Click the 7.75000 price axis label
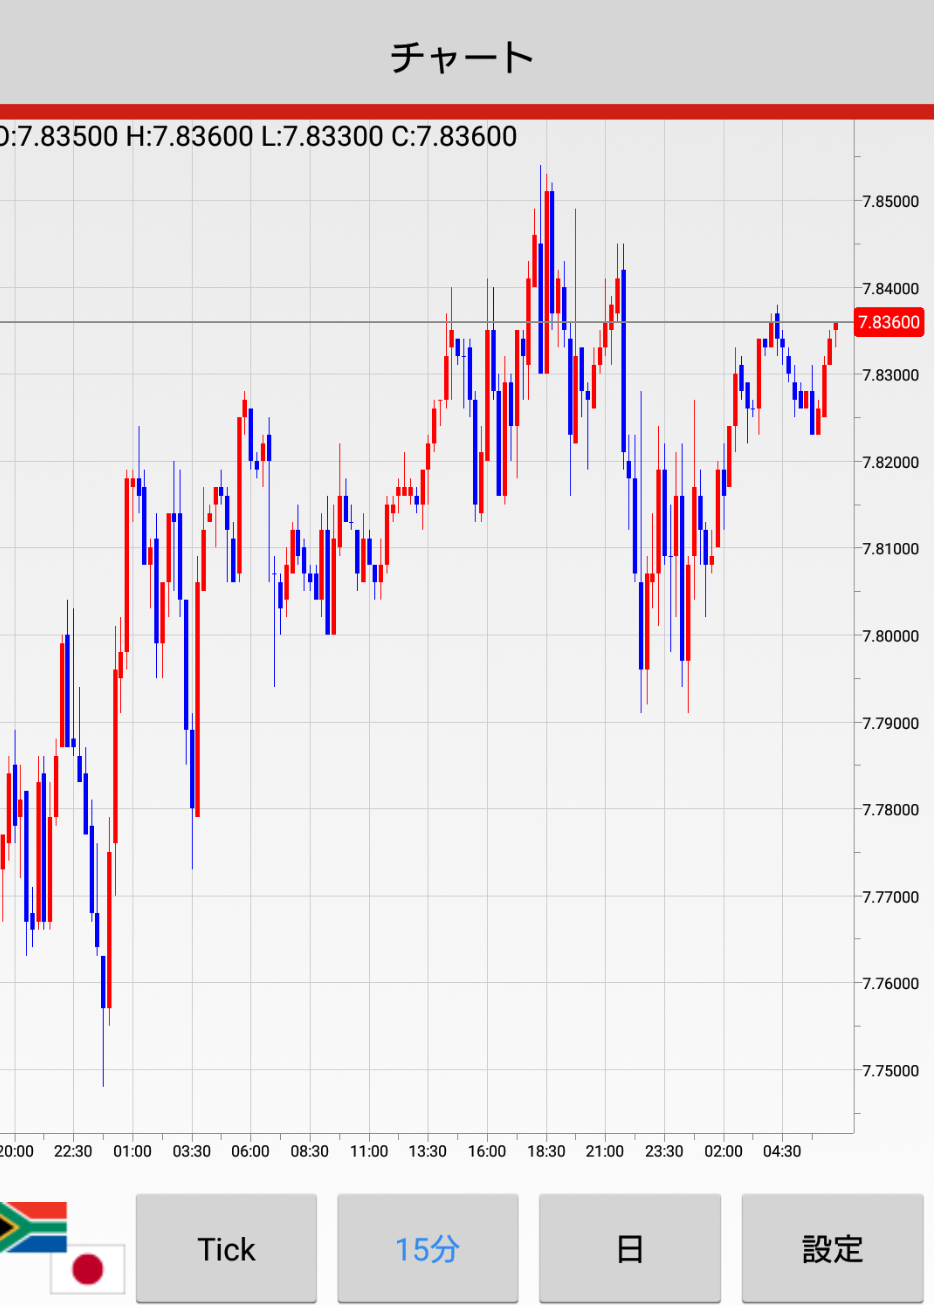This screenshot has height=1305, width=934. [890, 1071]
